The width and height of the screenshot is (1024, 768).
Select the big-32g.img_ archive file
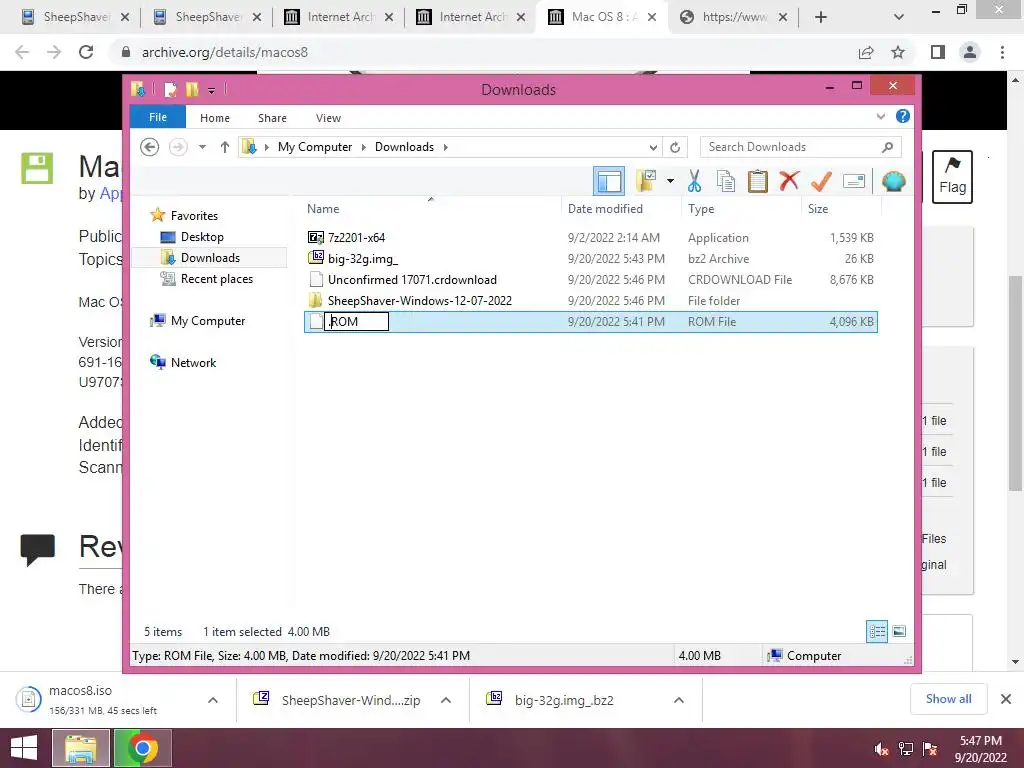tap(590, 259)
